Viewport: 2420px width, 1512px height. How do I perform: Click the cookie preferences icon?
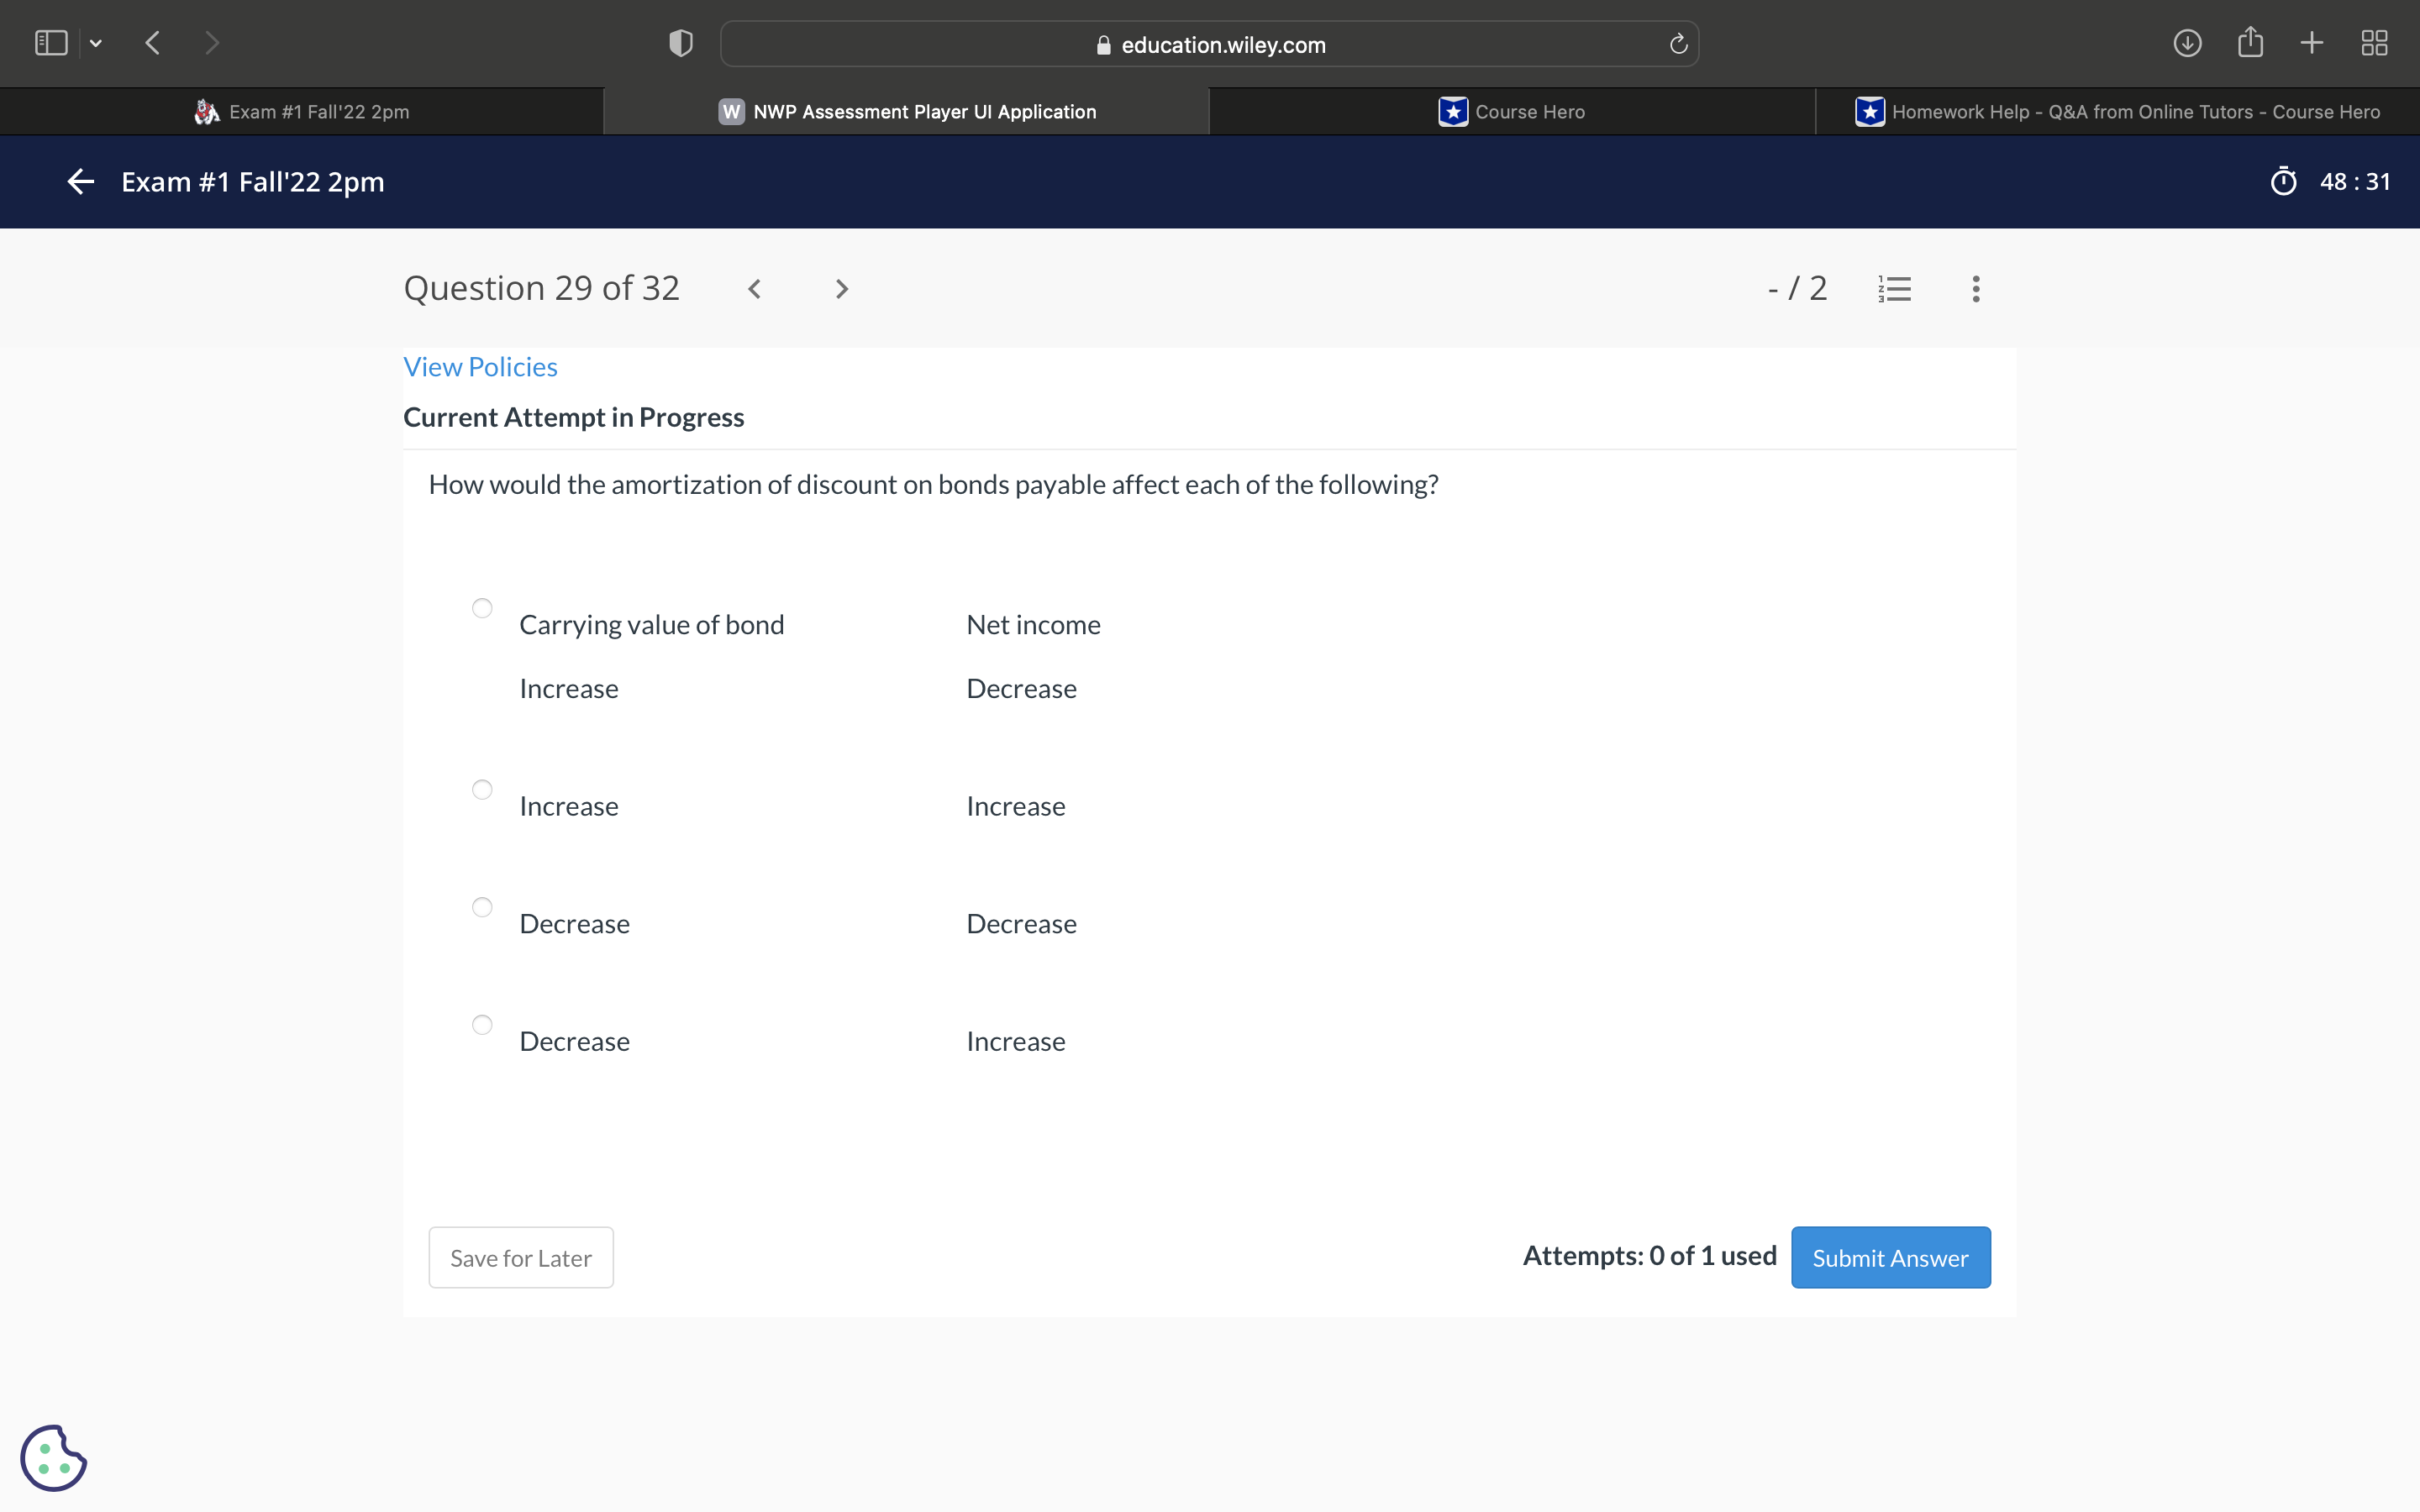pos(53,1458)
